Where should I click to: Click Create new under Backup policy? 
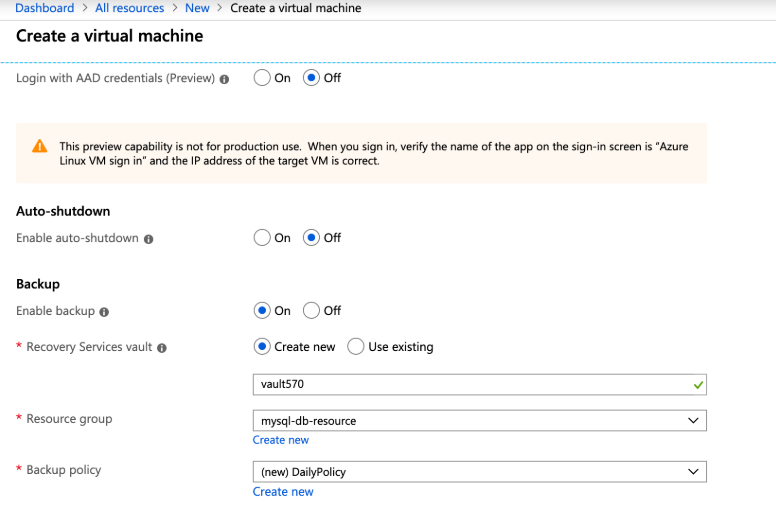tap(283, 492)
